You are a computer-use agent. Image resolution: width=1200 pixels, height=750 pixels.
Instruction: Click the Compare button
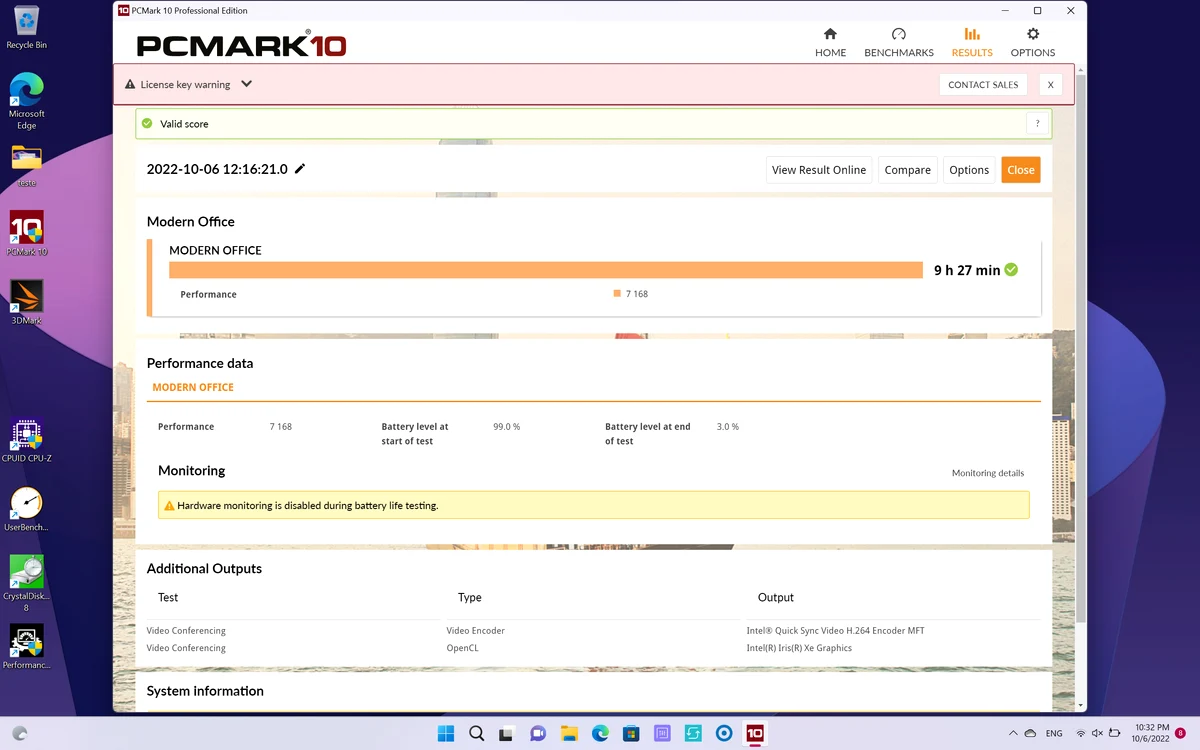[908, 170]
